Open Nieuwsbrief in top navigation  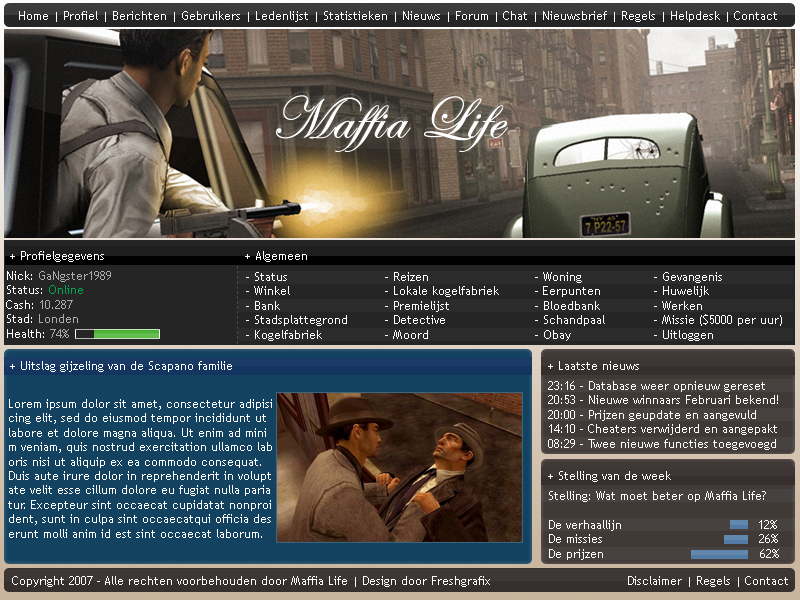click(574, 16)
